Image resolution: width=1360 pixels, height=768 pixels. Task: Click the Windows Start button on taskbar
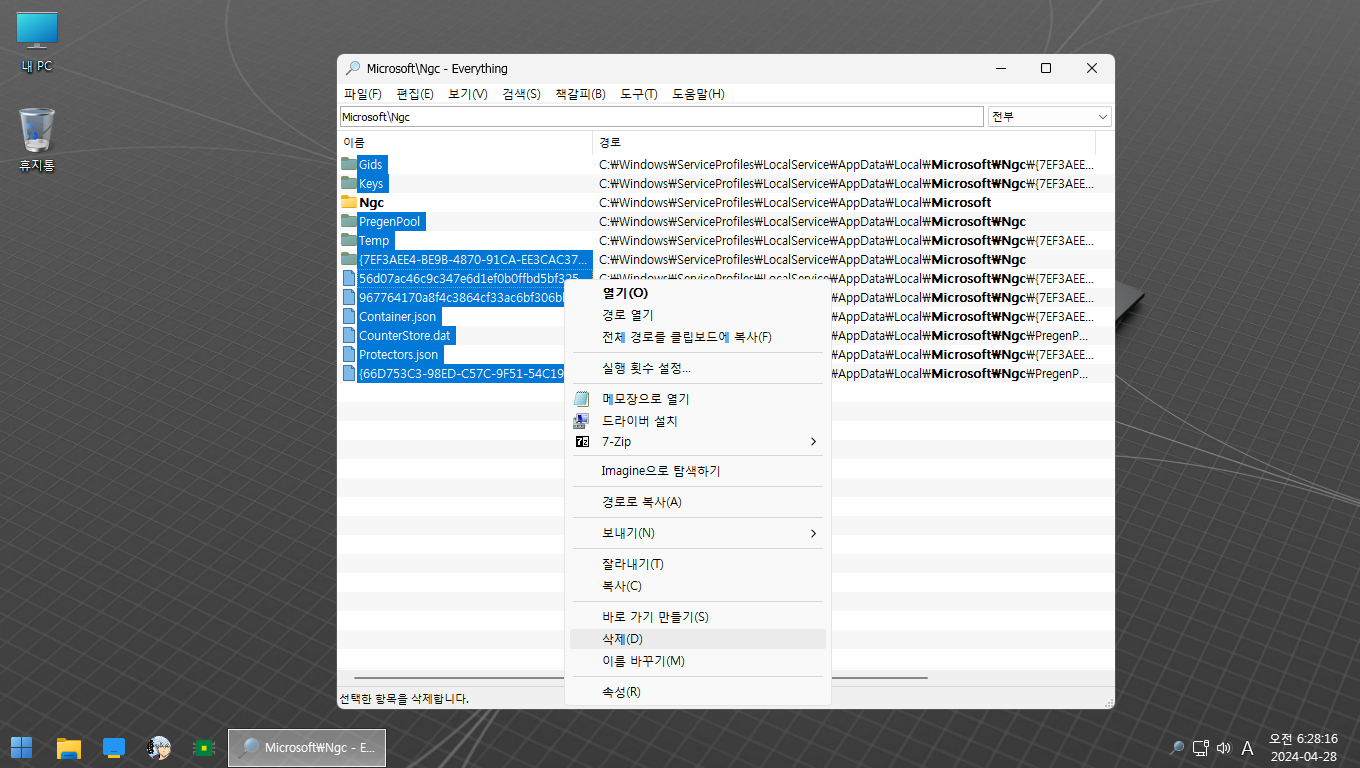(x=21, y=748)
